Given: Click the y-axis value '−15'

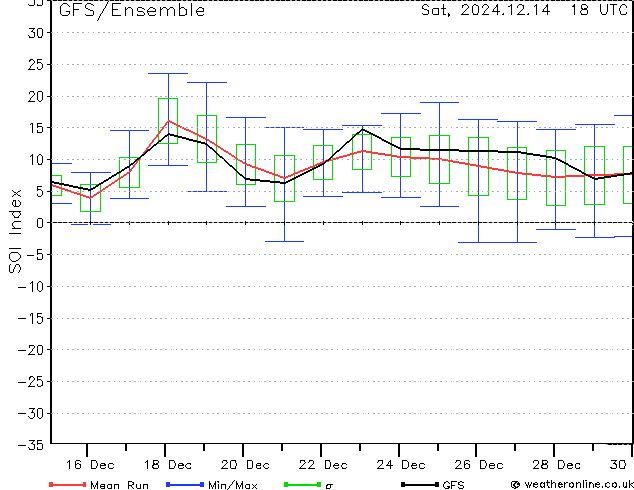Looking at the screenshot, I should click(31, 318).
